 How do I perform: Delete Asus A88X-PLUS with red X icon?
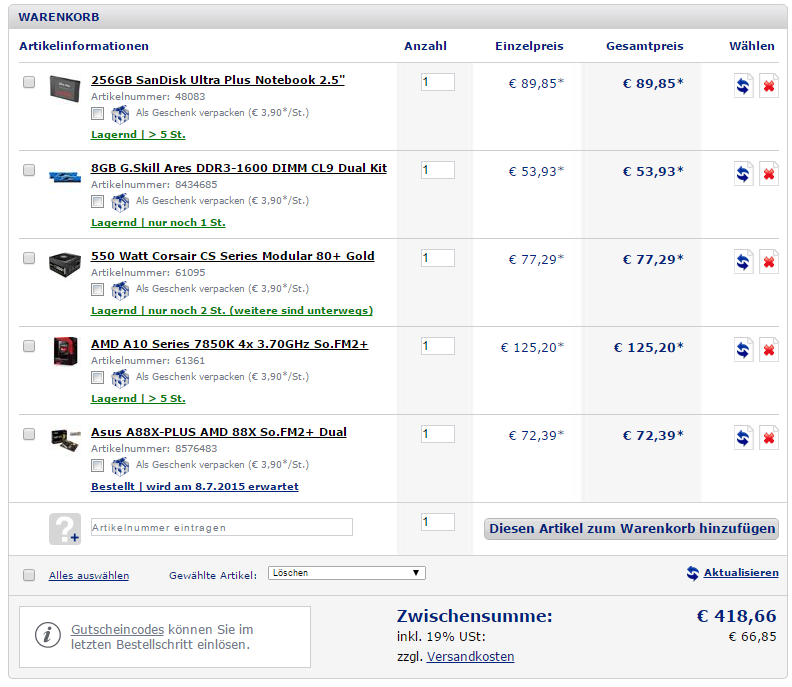click(x=768, y=437)
